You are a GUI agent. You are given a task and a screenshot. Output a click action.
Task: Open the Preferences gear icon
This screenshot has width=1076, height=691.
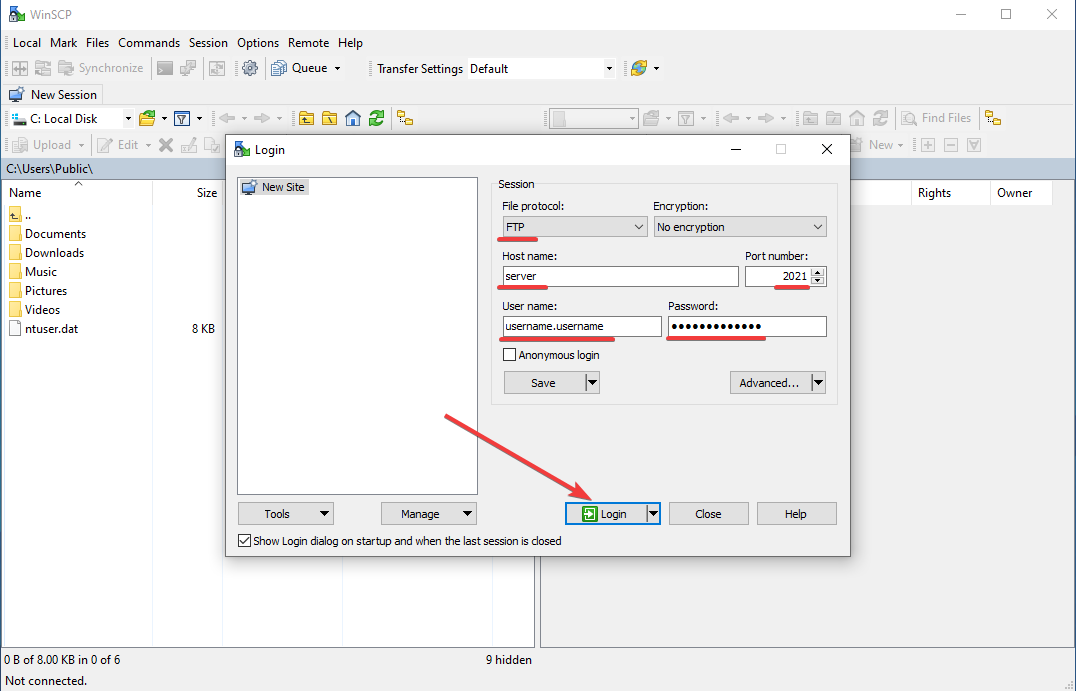coord(250,68)
